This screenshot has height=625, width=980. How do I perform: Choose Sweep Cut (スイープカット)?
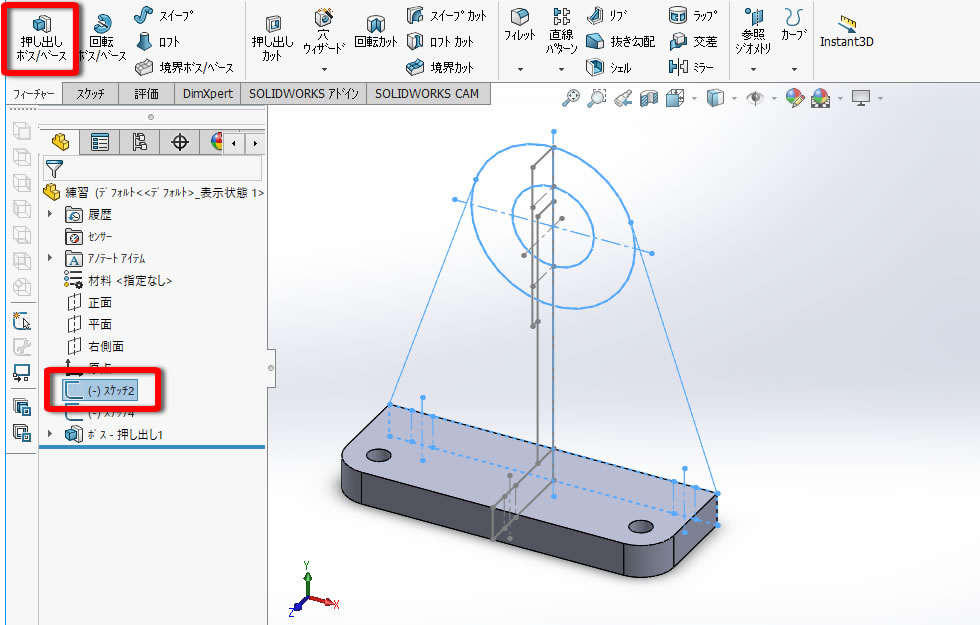(446, 16)
